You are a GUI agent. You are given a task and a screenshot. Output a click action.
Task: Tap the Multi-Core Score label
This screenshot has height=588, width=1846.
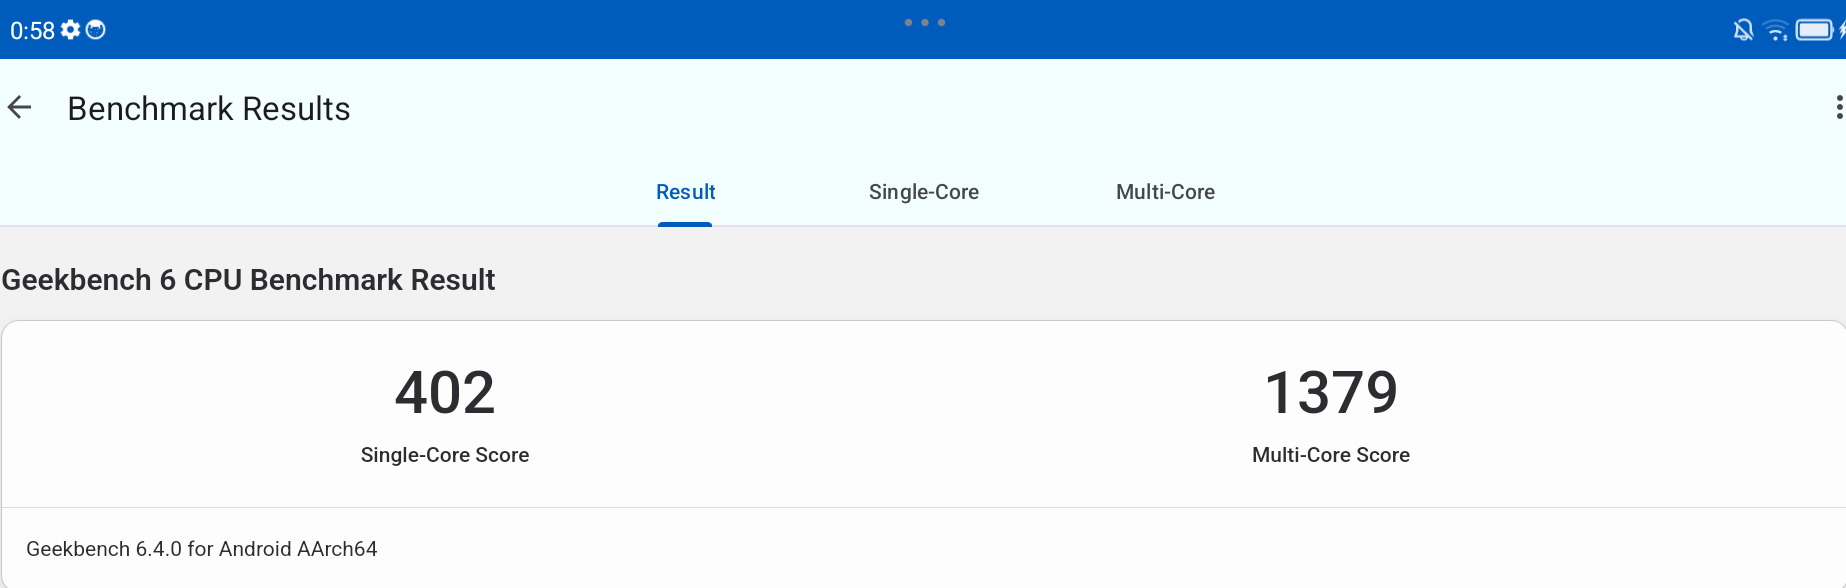tap(1331, 455)
